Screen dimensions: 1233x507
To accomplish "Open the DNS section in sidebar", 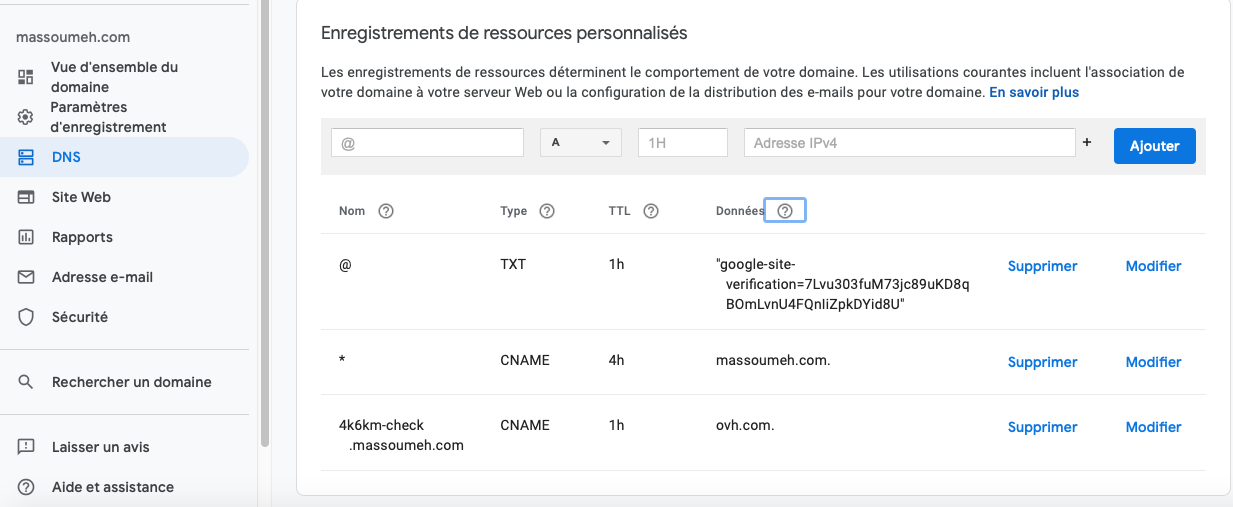I will pyautogui.click(x=66, y=157).
